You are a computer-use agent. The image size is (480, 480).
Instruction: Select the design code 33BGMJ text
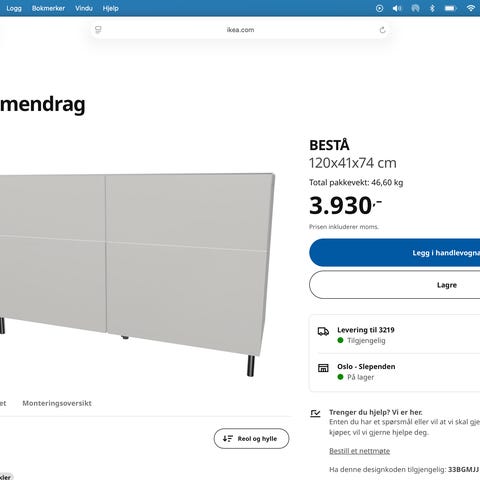[x=463, y=470]
